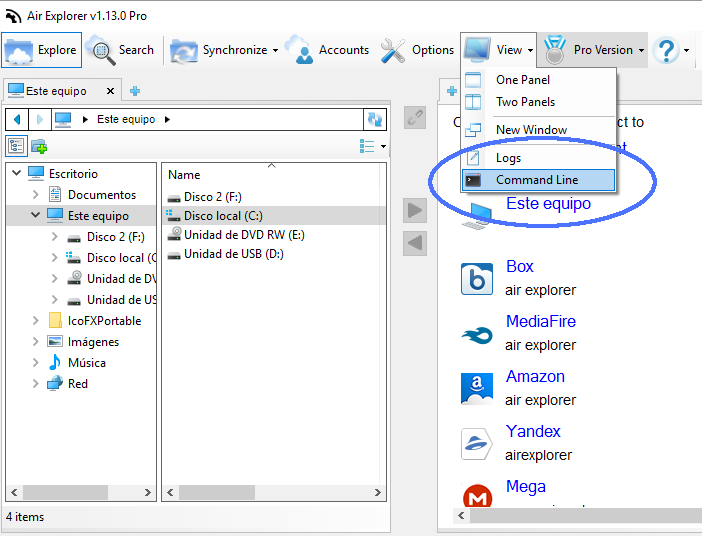Collapse Este equipo tree node

(35, 215)
